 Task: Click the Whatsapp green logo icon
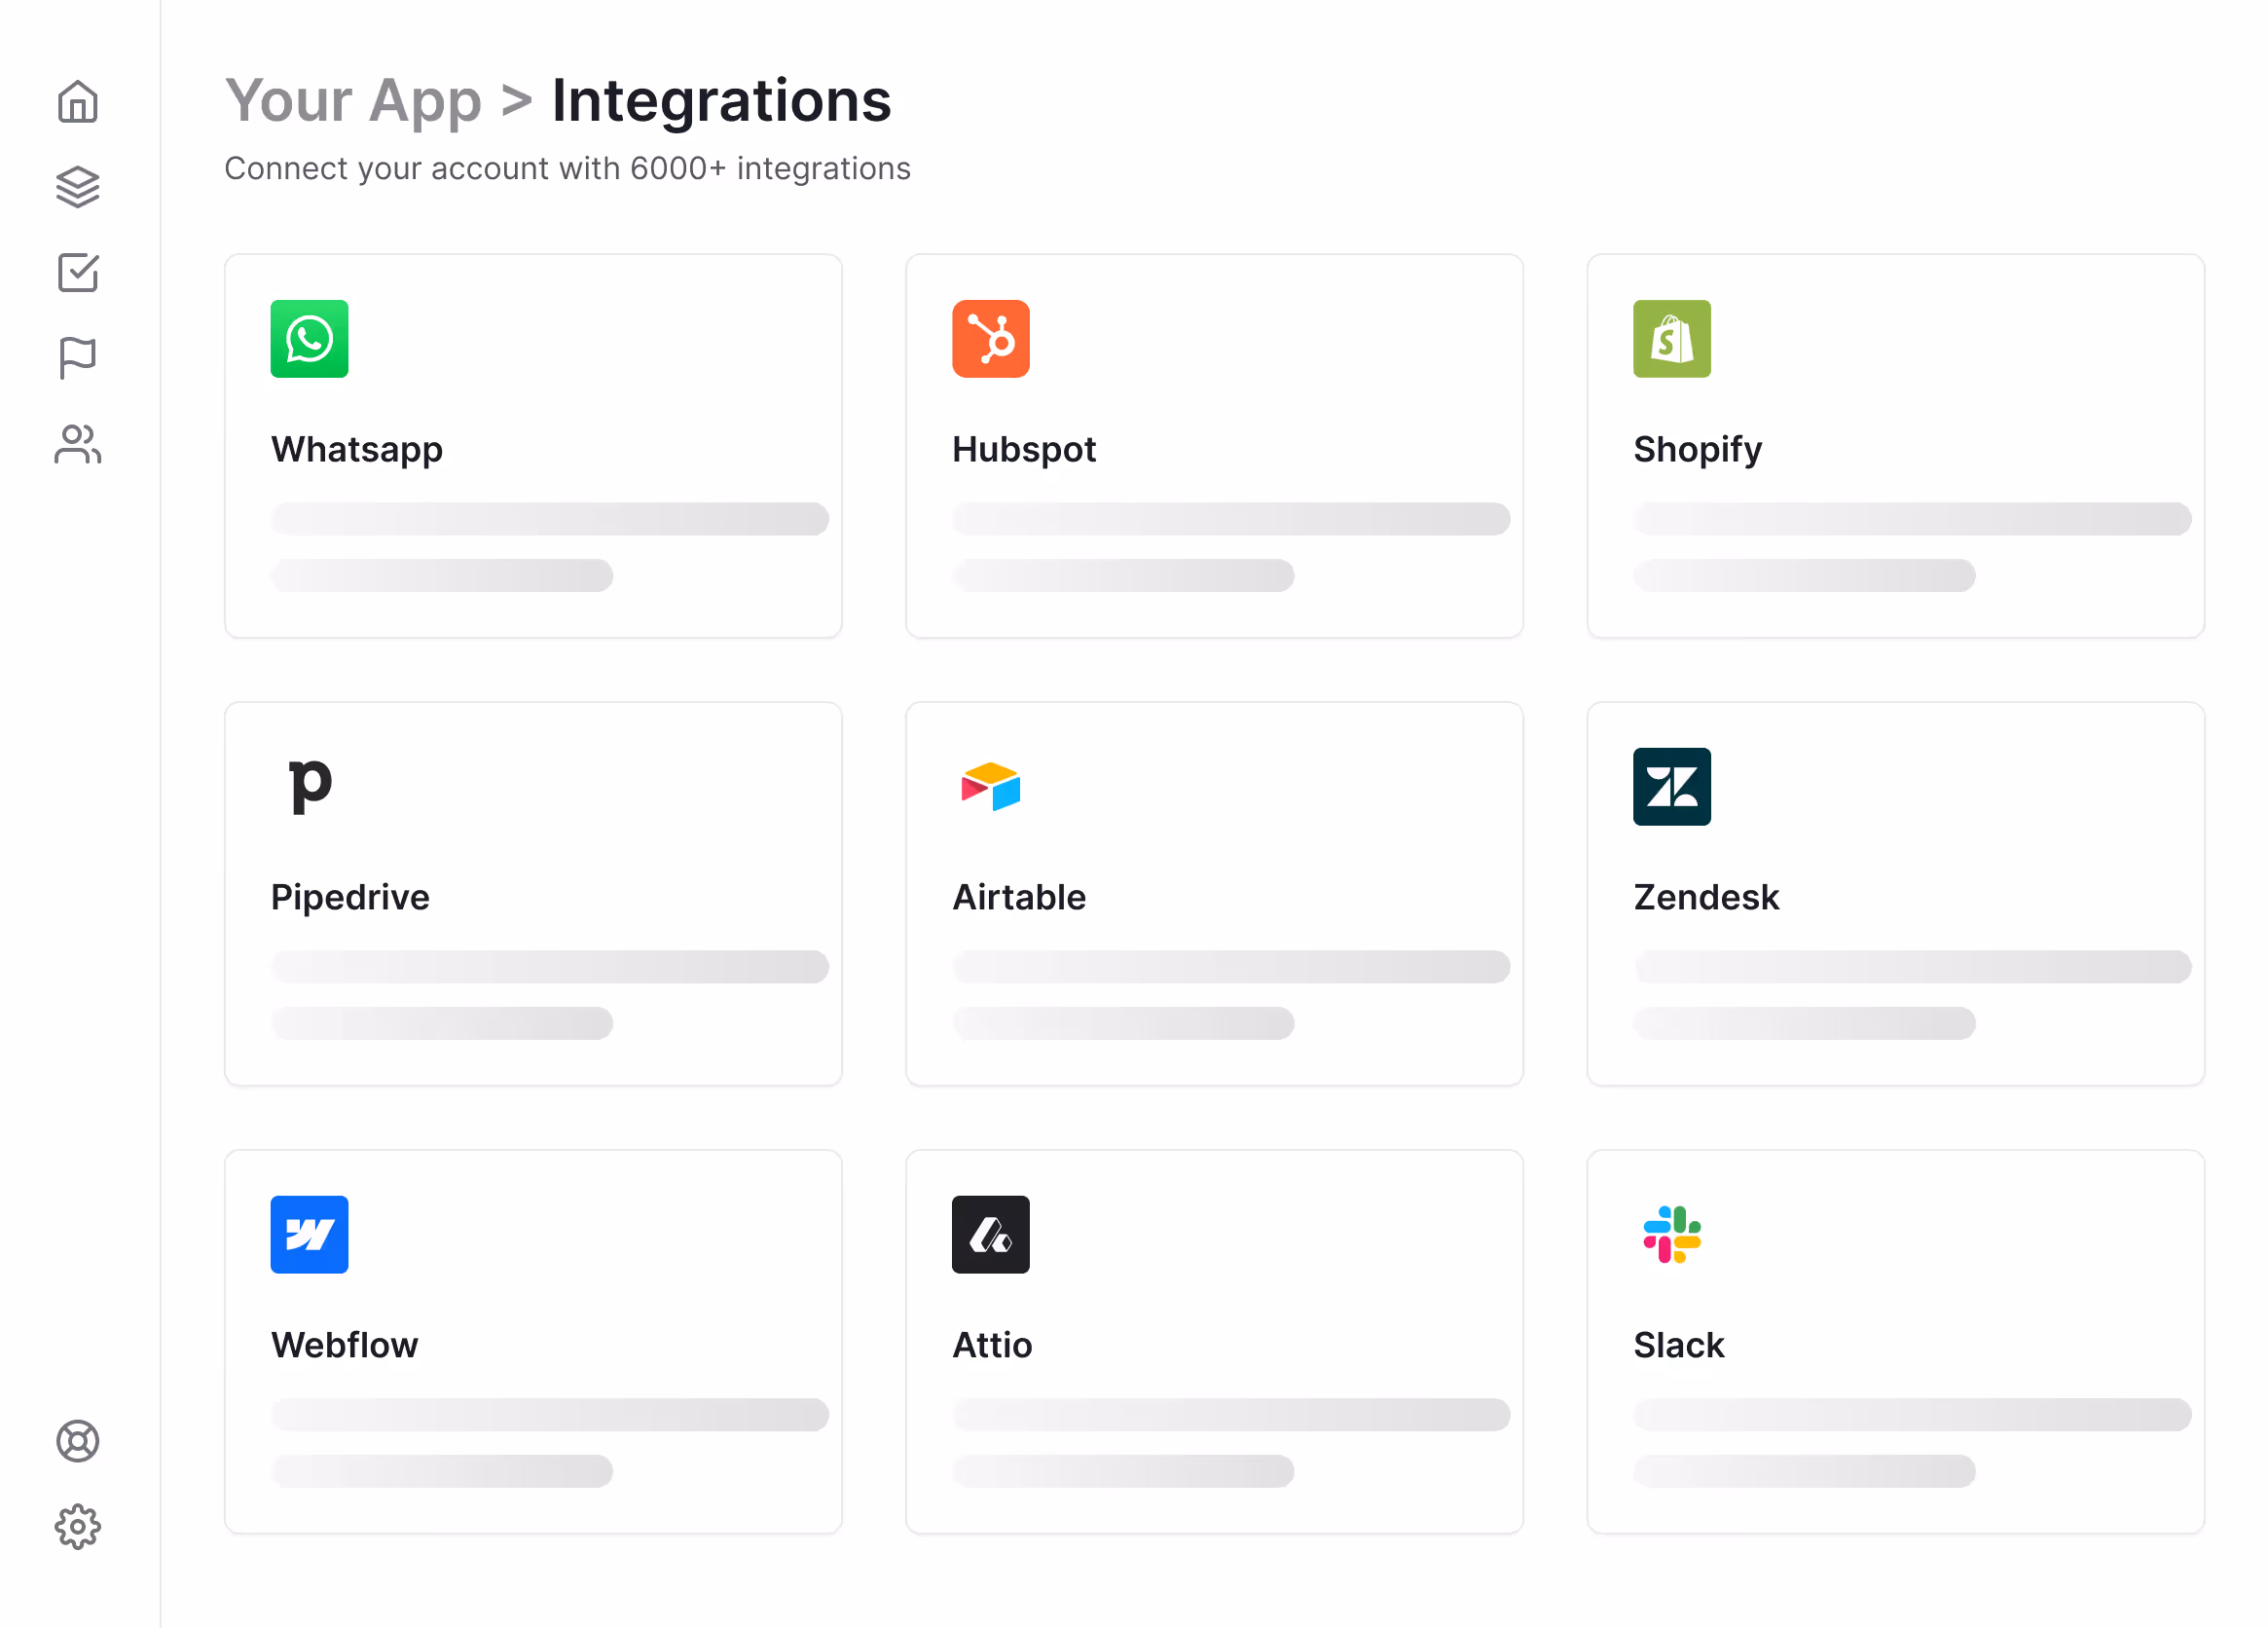[309, 339]
